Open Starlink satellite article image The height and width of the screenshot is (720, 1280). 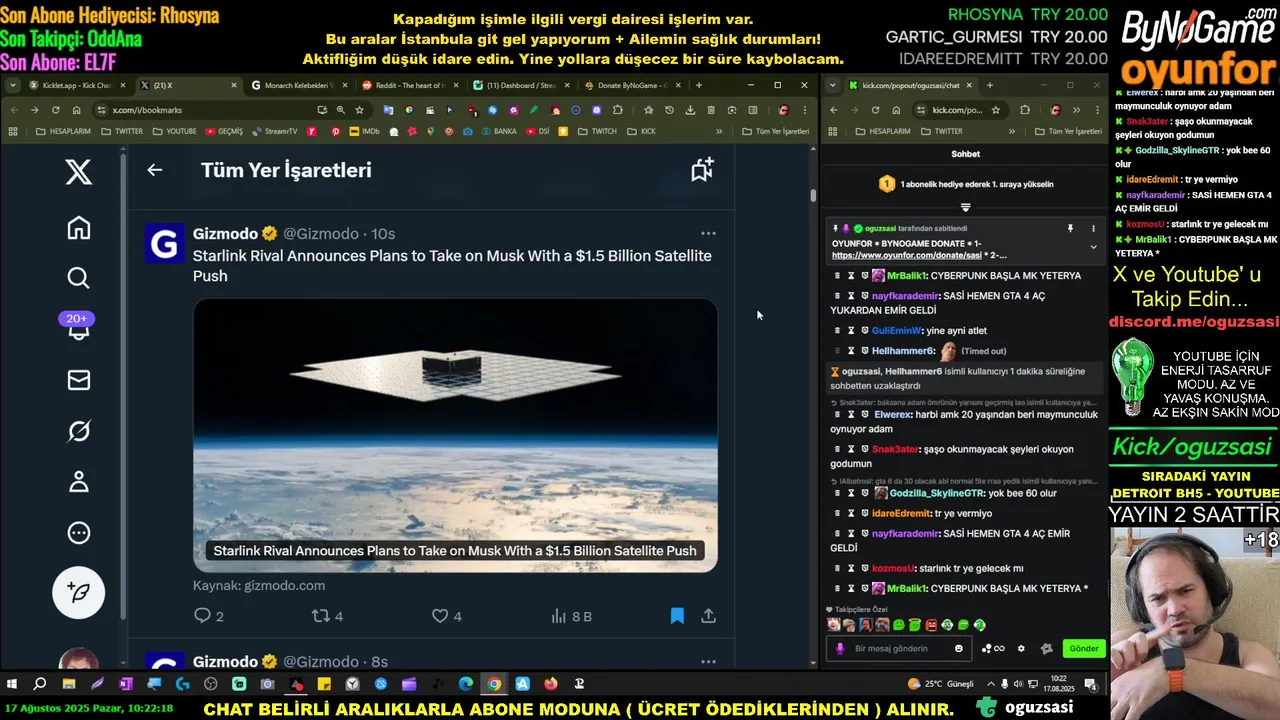(455, 435)
